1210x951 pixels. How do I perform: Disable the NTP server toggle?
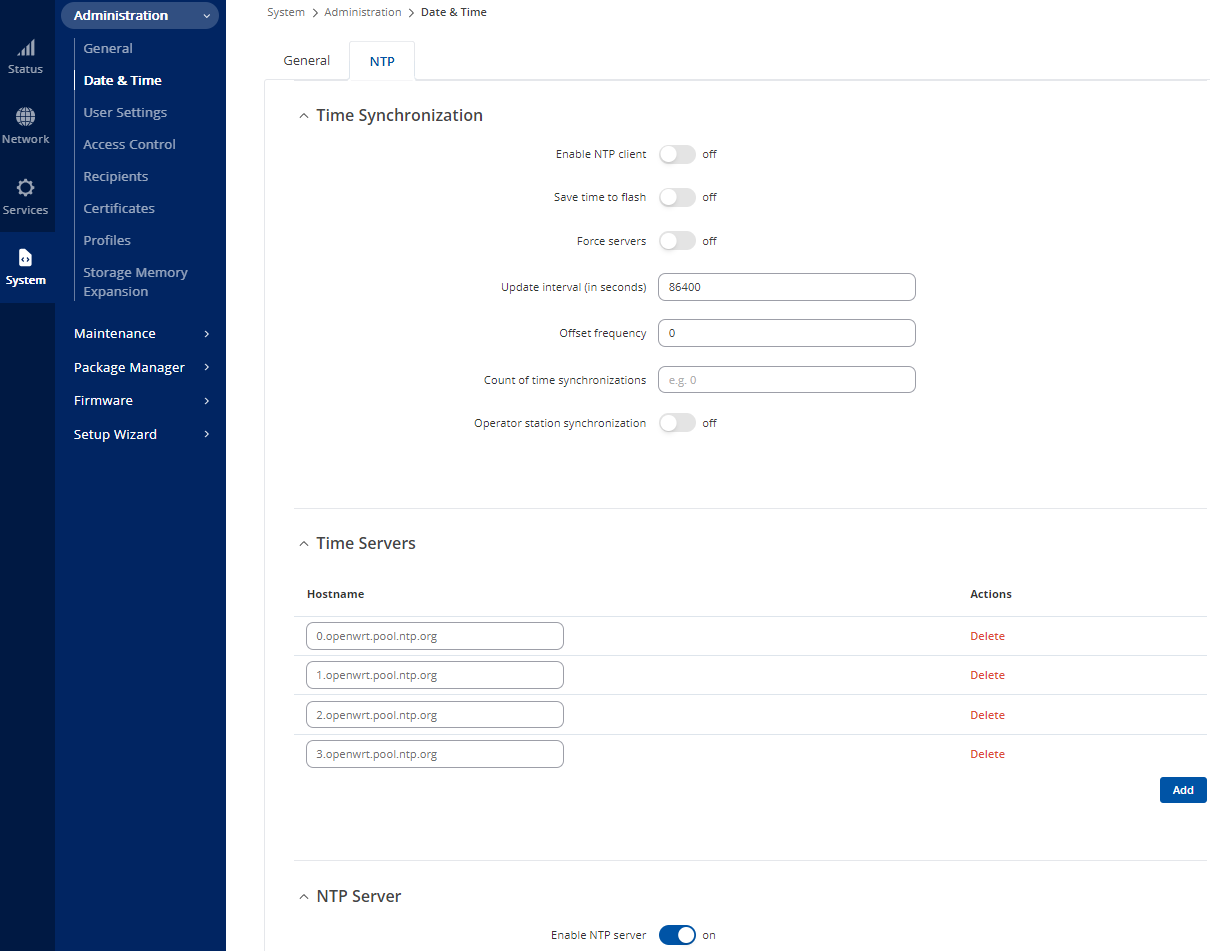677,935
